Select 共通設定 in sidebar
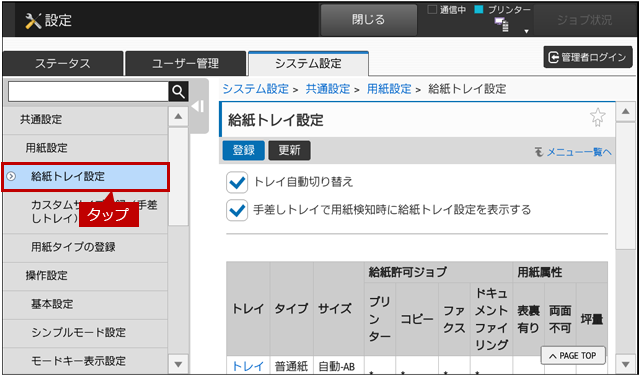Screen dimensions: 640x376 (x=85, y=120)
